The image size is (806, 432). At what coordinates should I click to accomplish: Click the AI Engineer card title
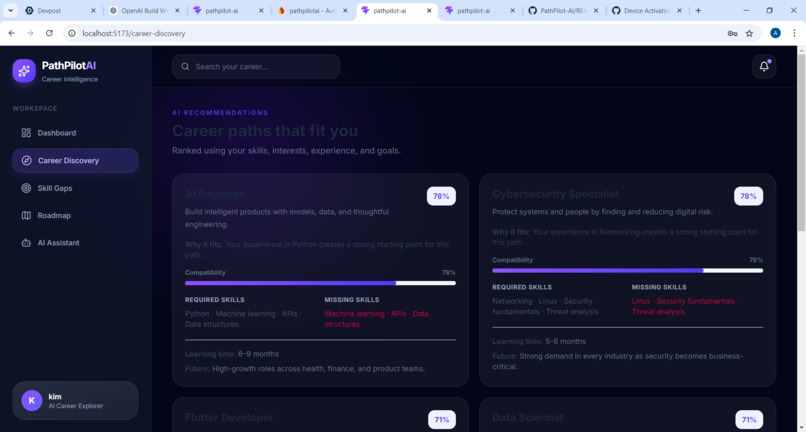pyautogui.click(x=214, y=194)
